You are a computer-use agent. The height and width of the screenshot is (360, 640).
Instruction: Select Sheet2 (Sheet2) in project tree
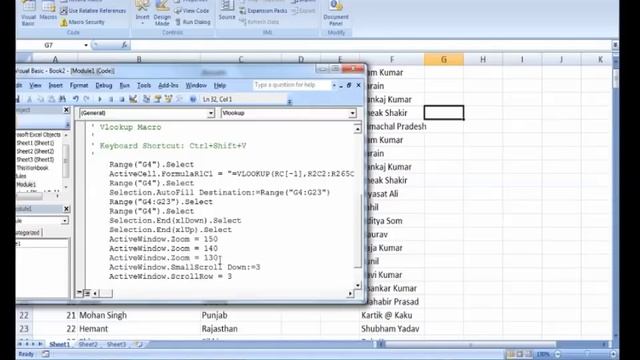click(35, 151)
